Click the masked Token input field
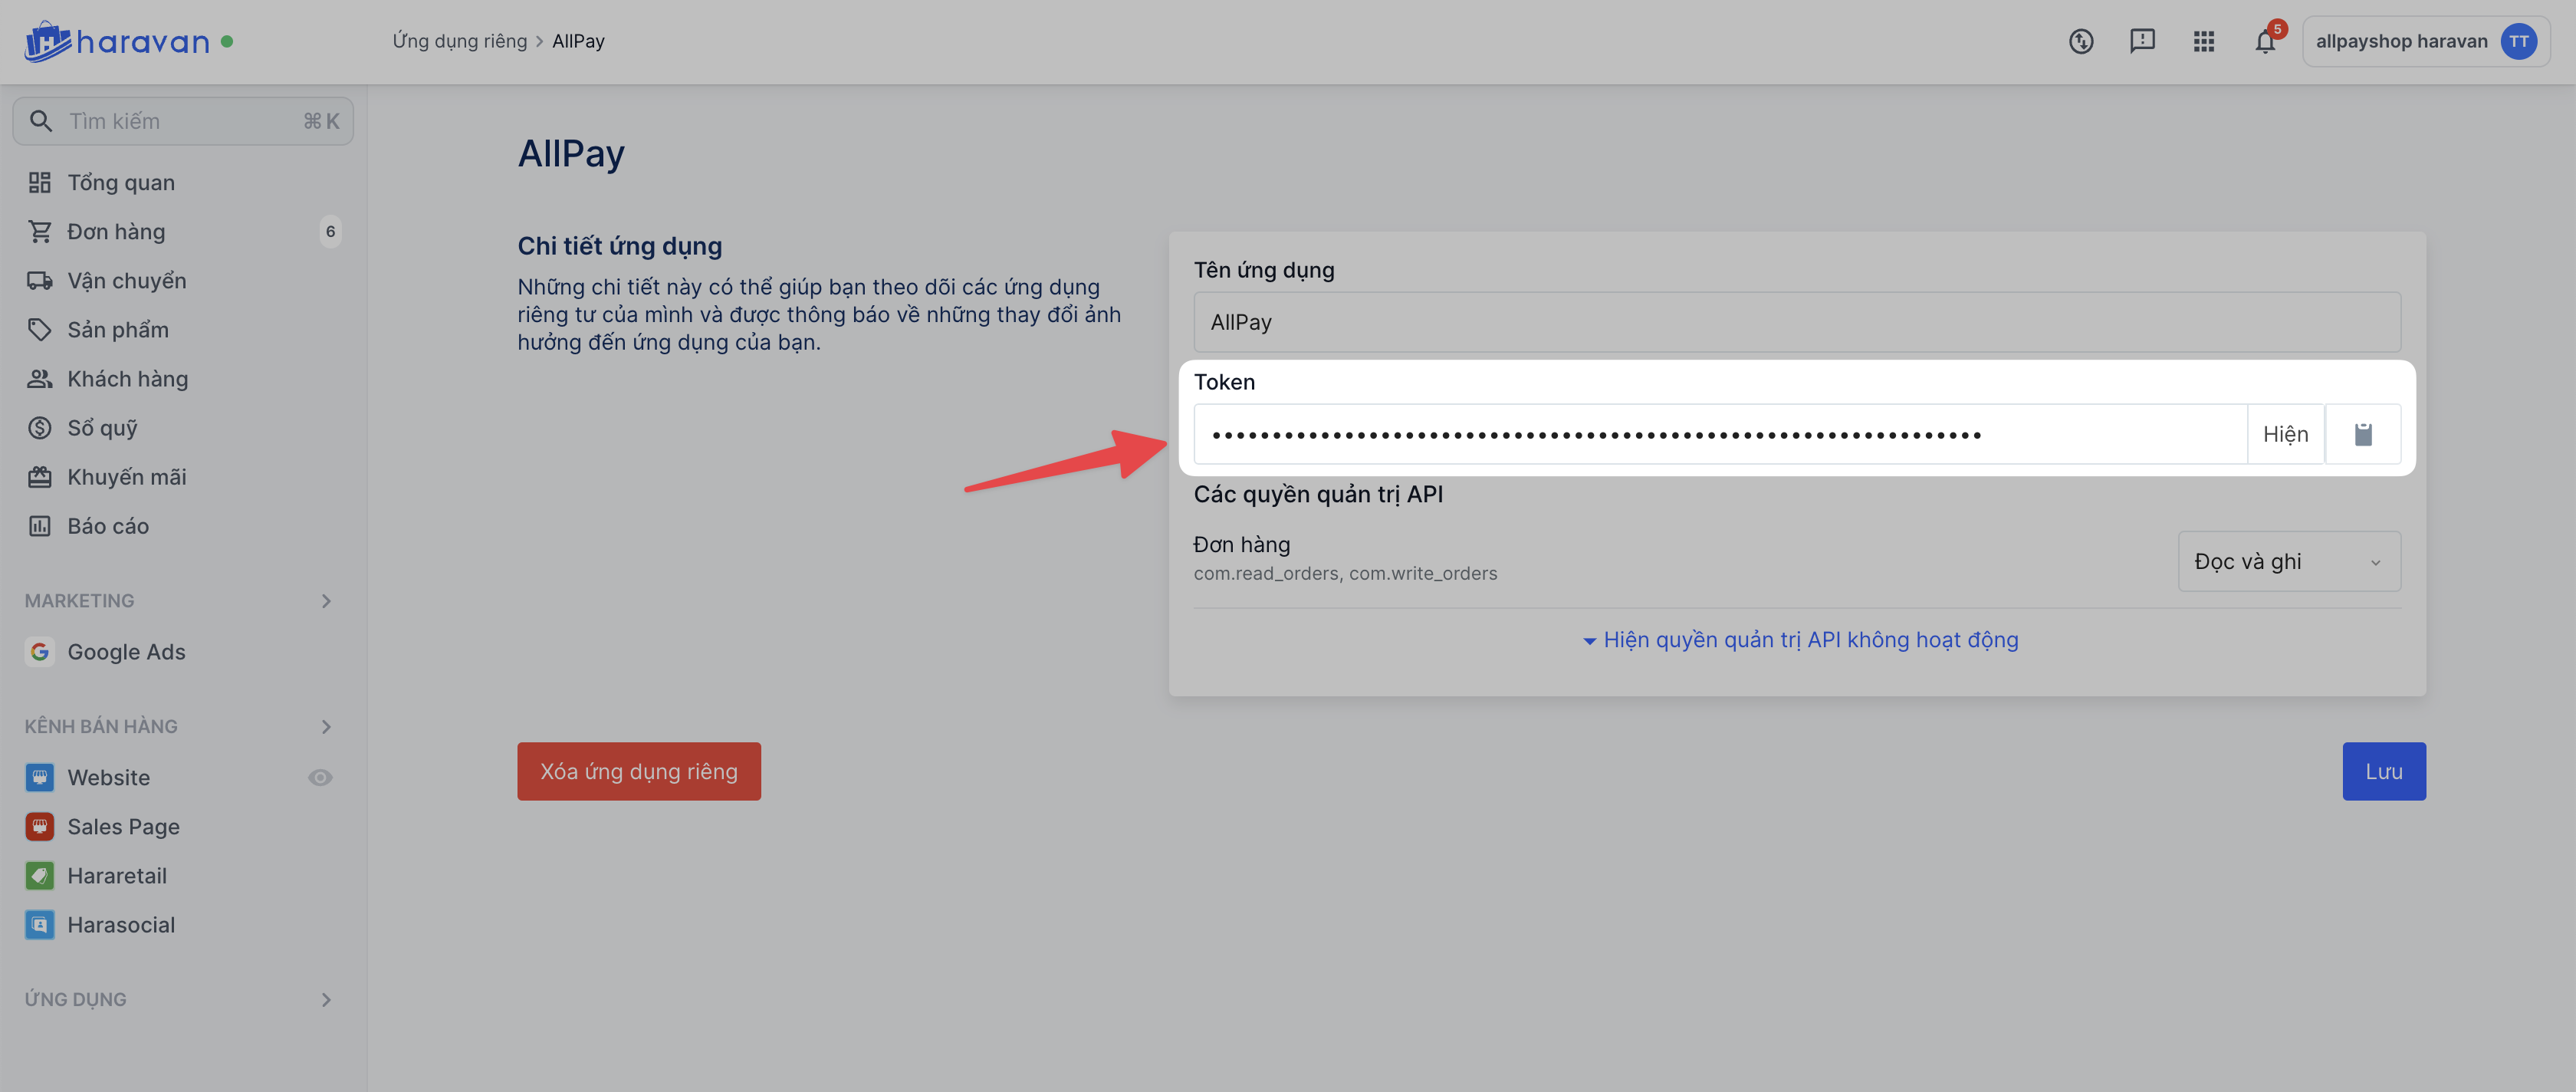Screen dimensions: 2576x1092 coord(1720,434)
